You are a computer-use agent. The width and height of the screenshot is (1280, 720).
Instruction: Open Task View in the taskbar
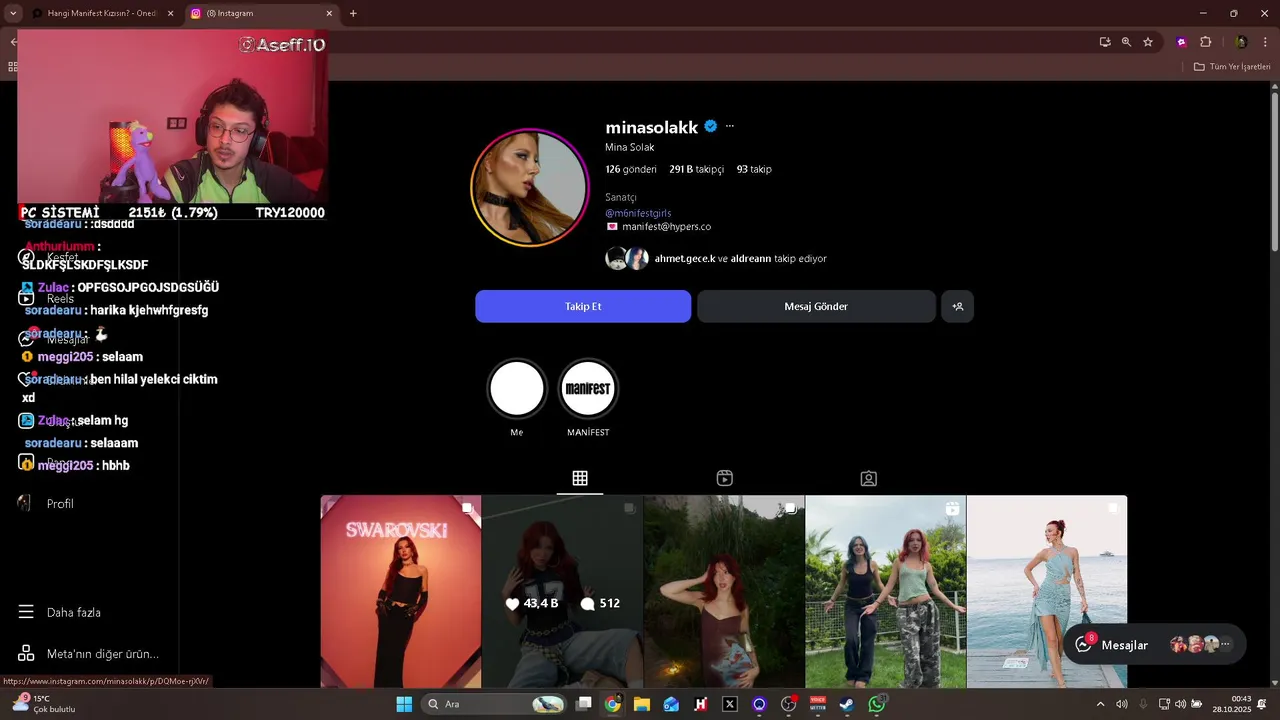click(584, 704)
